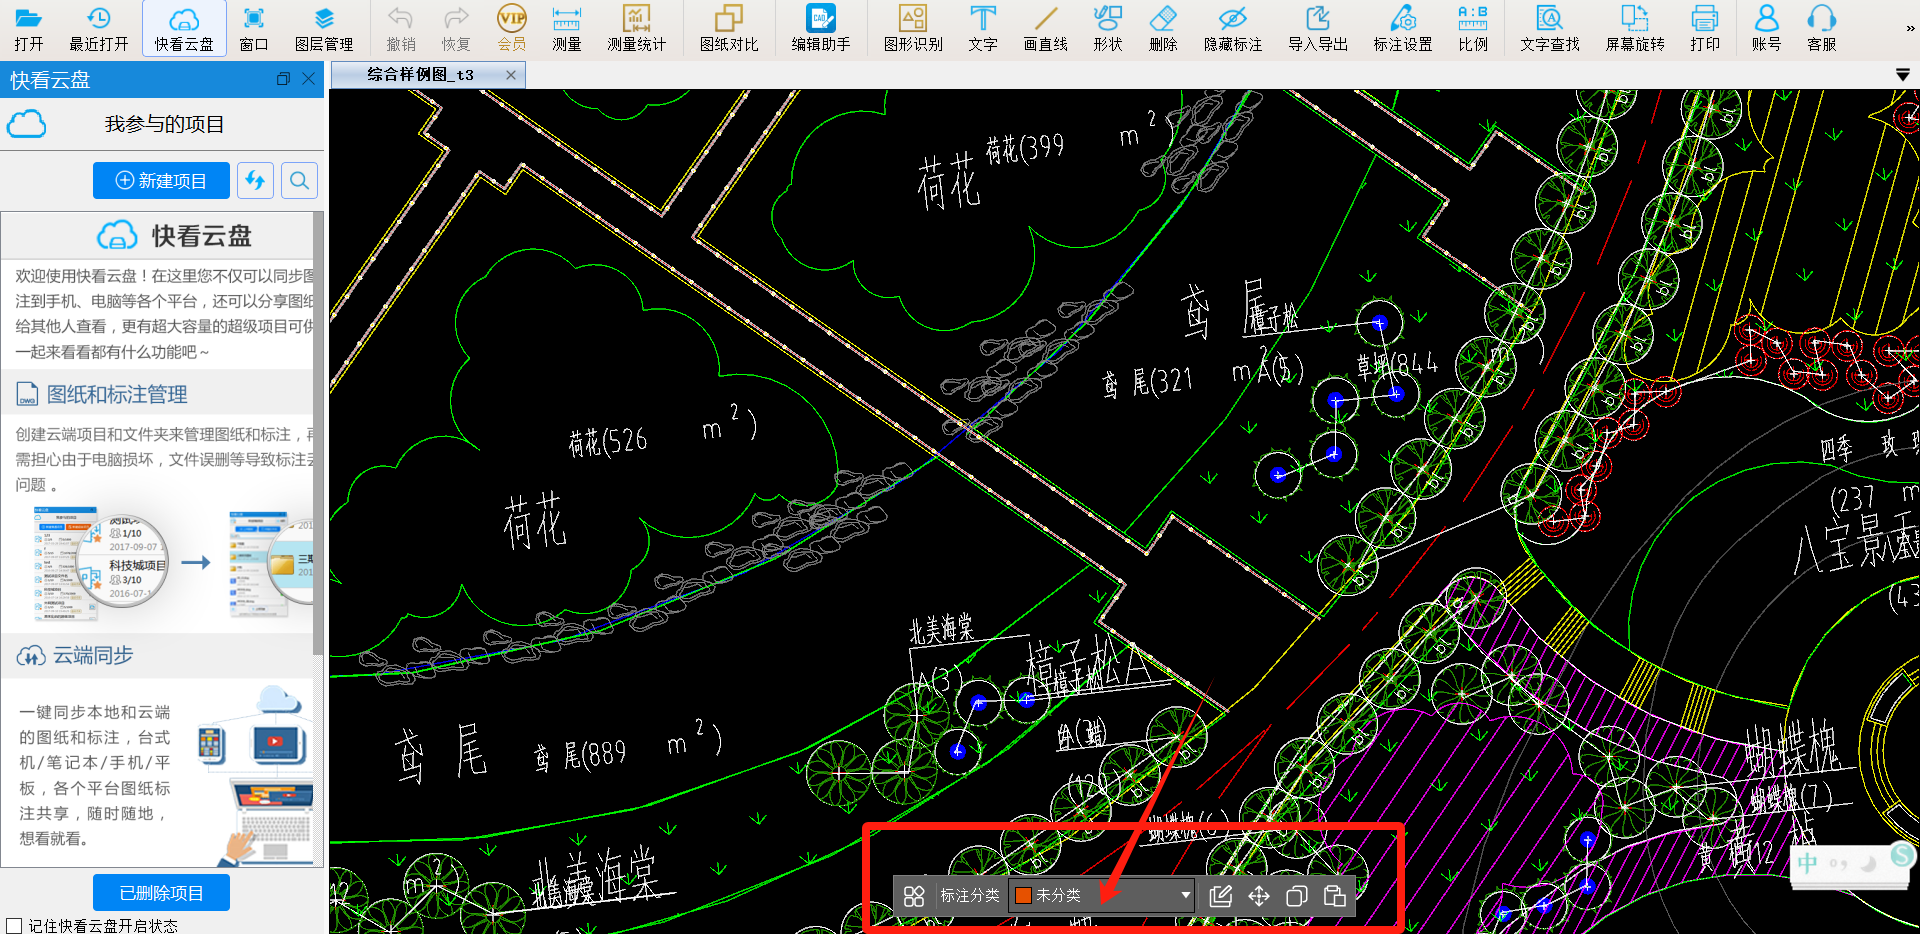Expand the toolbar overflow chevron
Screen dimensions: 1920x934
(1910, 28)
